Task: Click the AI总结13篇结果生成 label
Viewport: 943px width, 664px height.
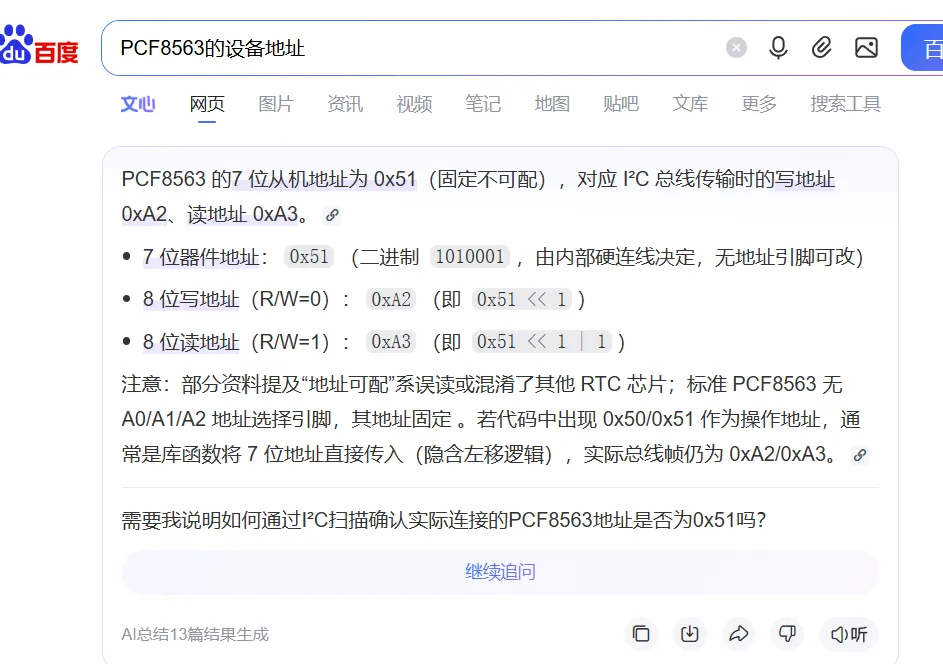Action: click(x=195, y=635)
